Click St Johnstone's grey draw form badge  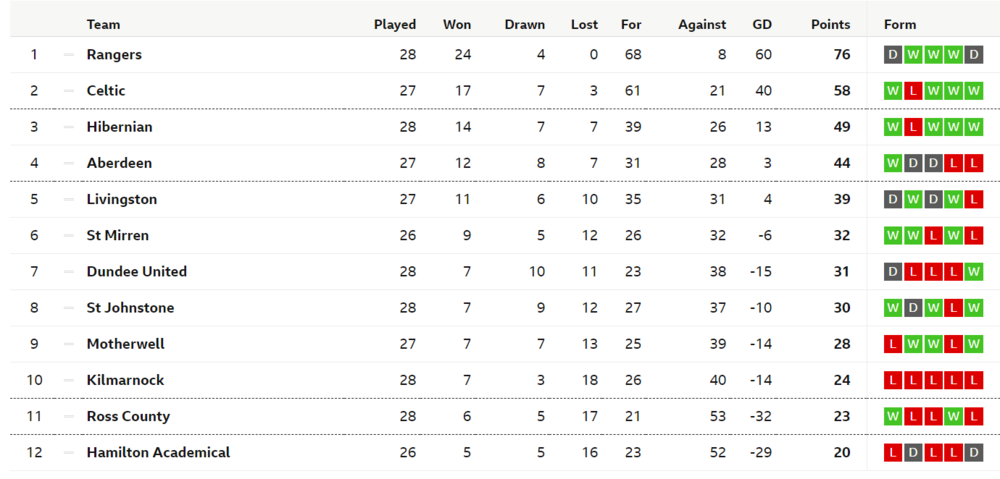(x=913, y=308)
